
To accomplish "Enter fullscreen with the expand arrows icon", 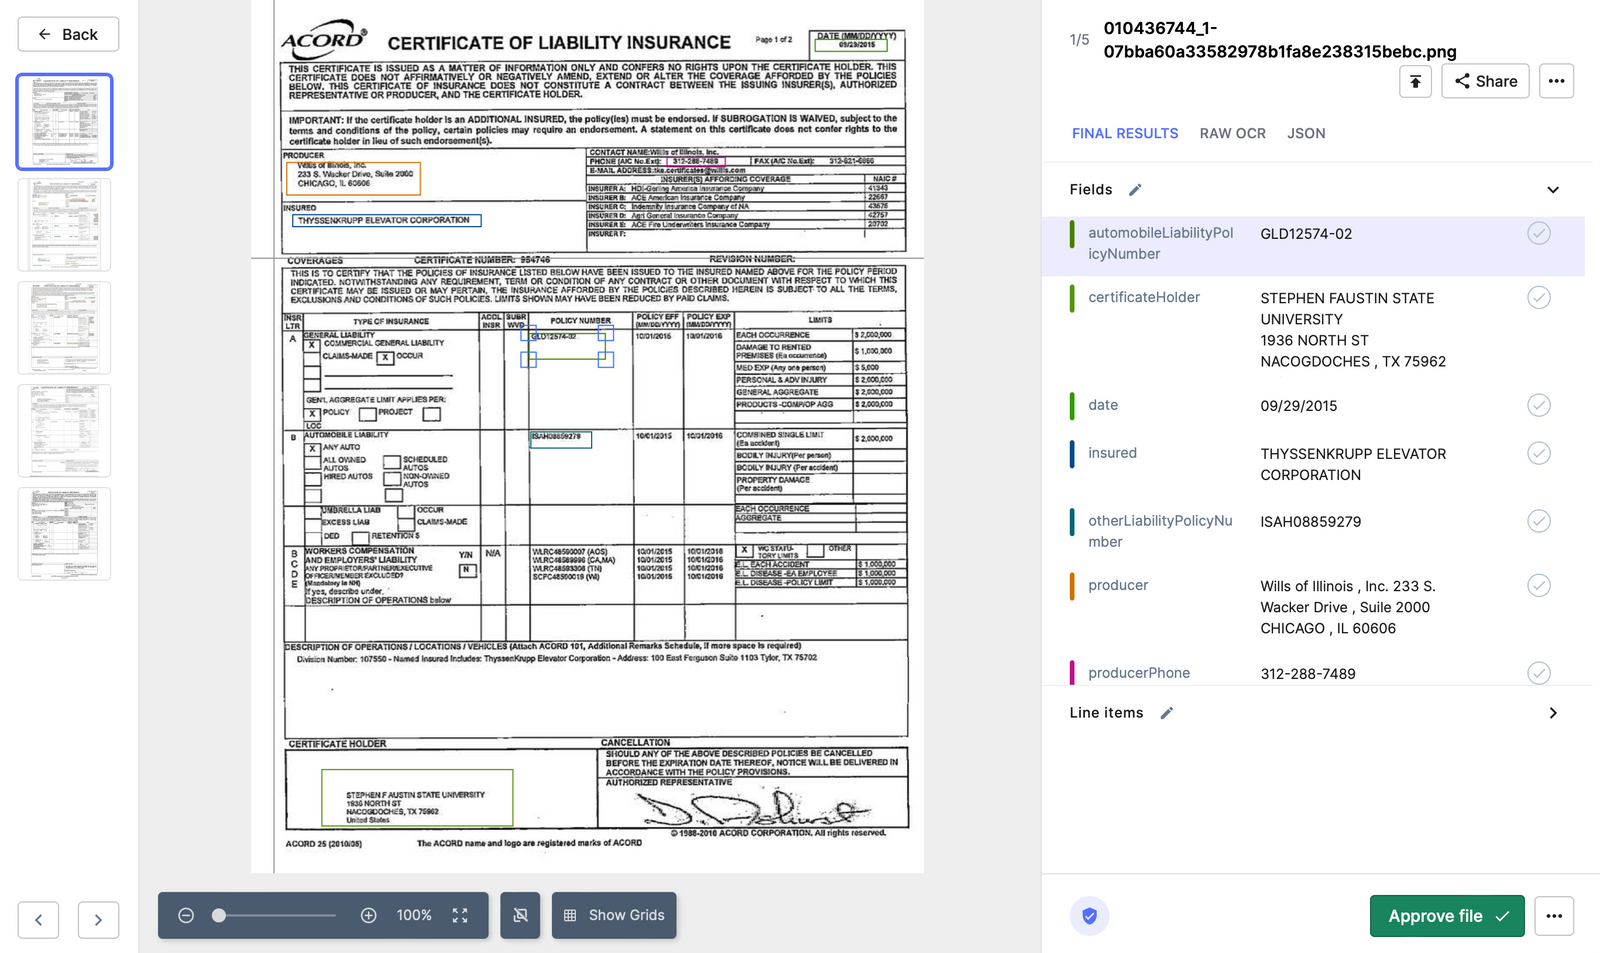I will click(459, 915).
